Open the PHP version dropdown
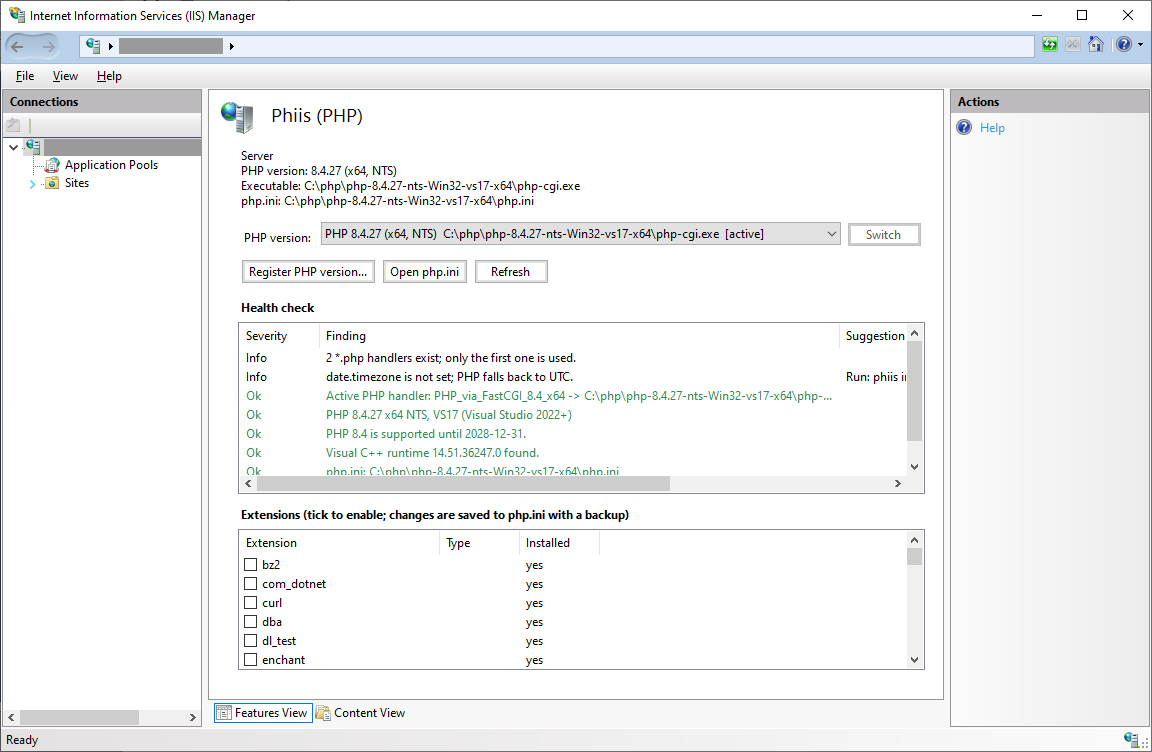The height and width of the screenshot is (752, 1152). [x=580, y=234]
